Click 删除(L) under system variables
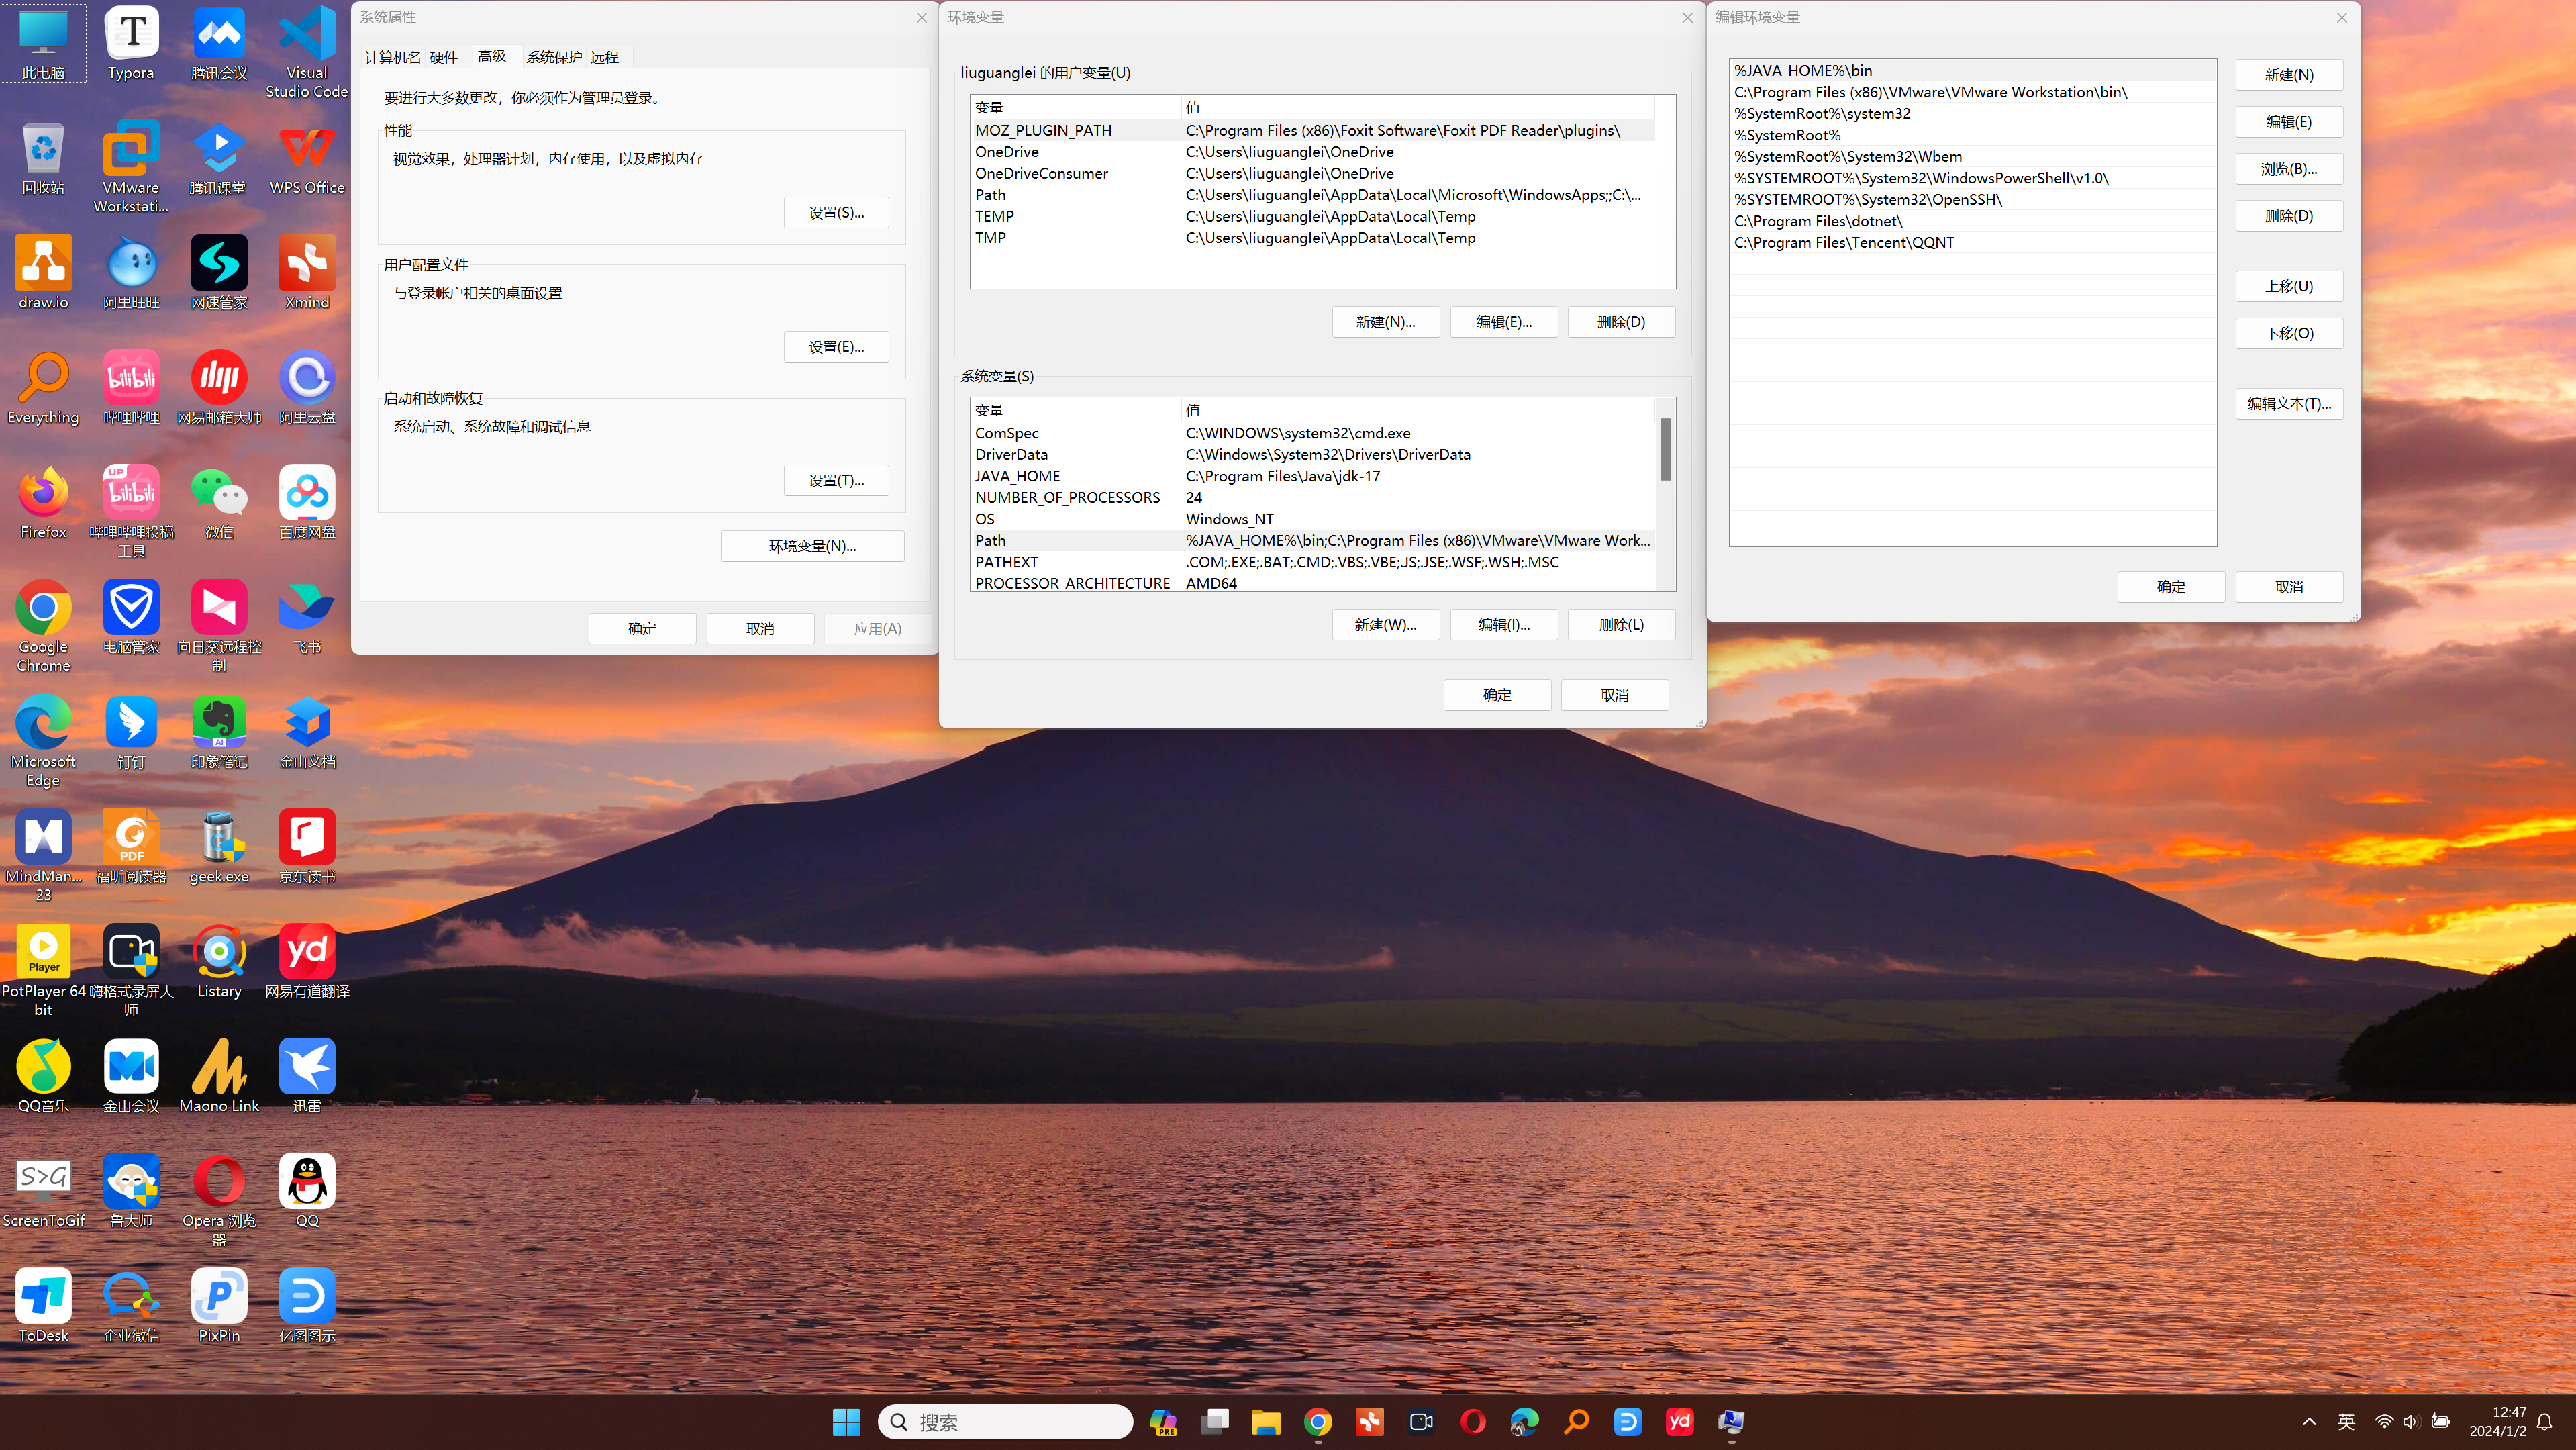 click(1621, 625)
